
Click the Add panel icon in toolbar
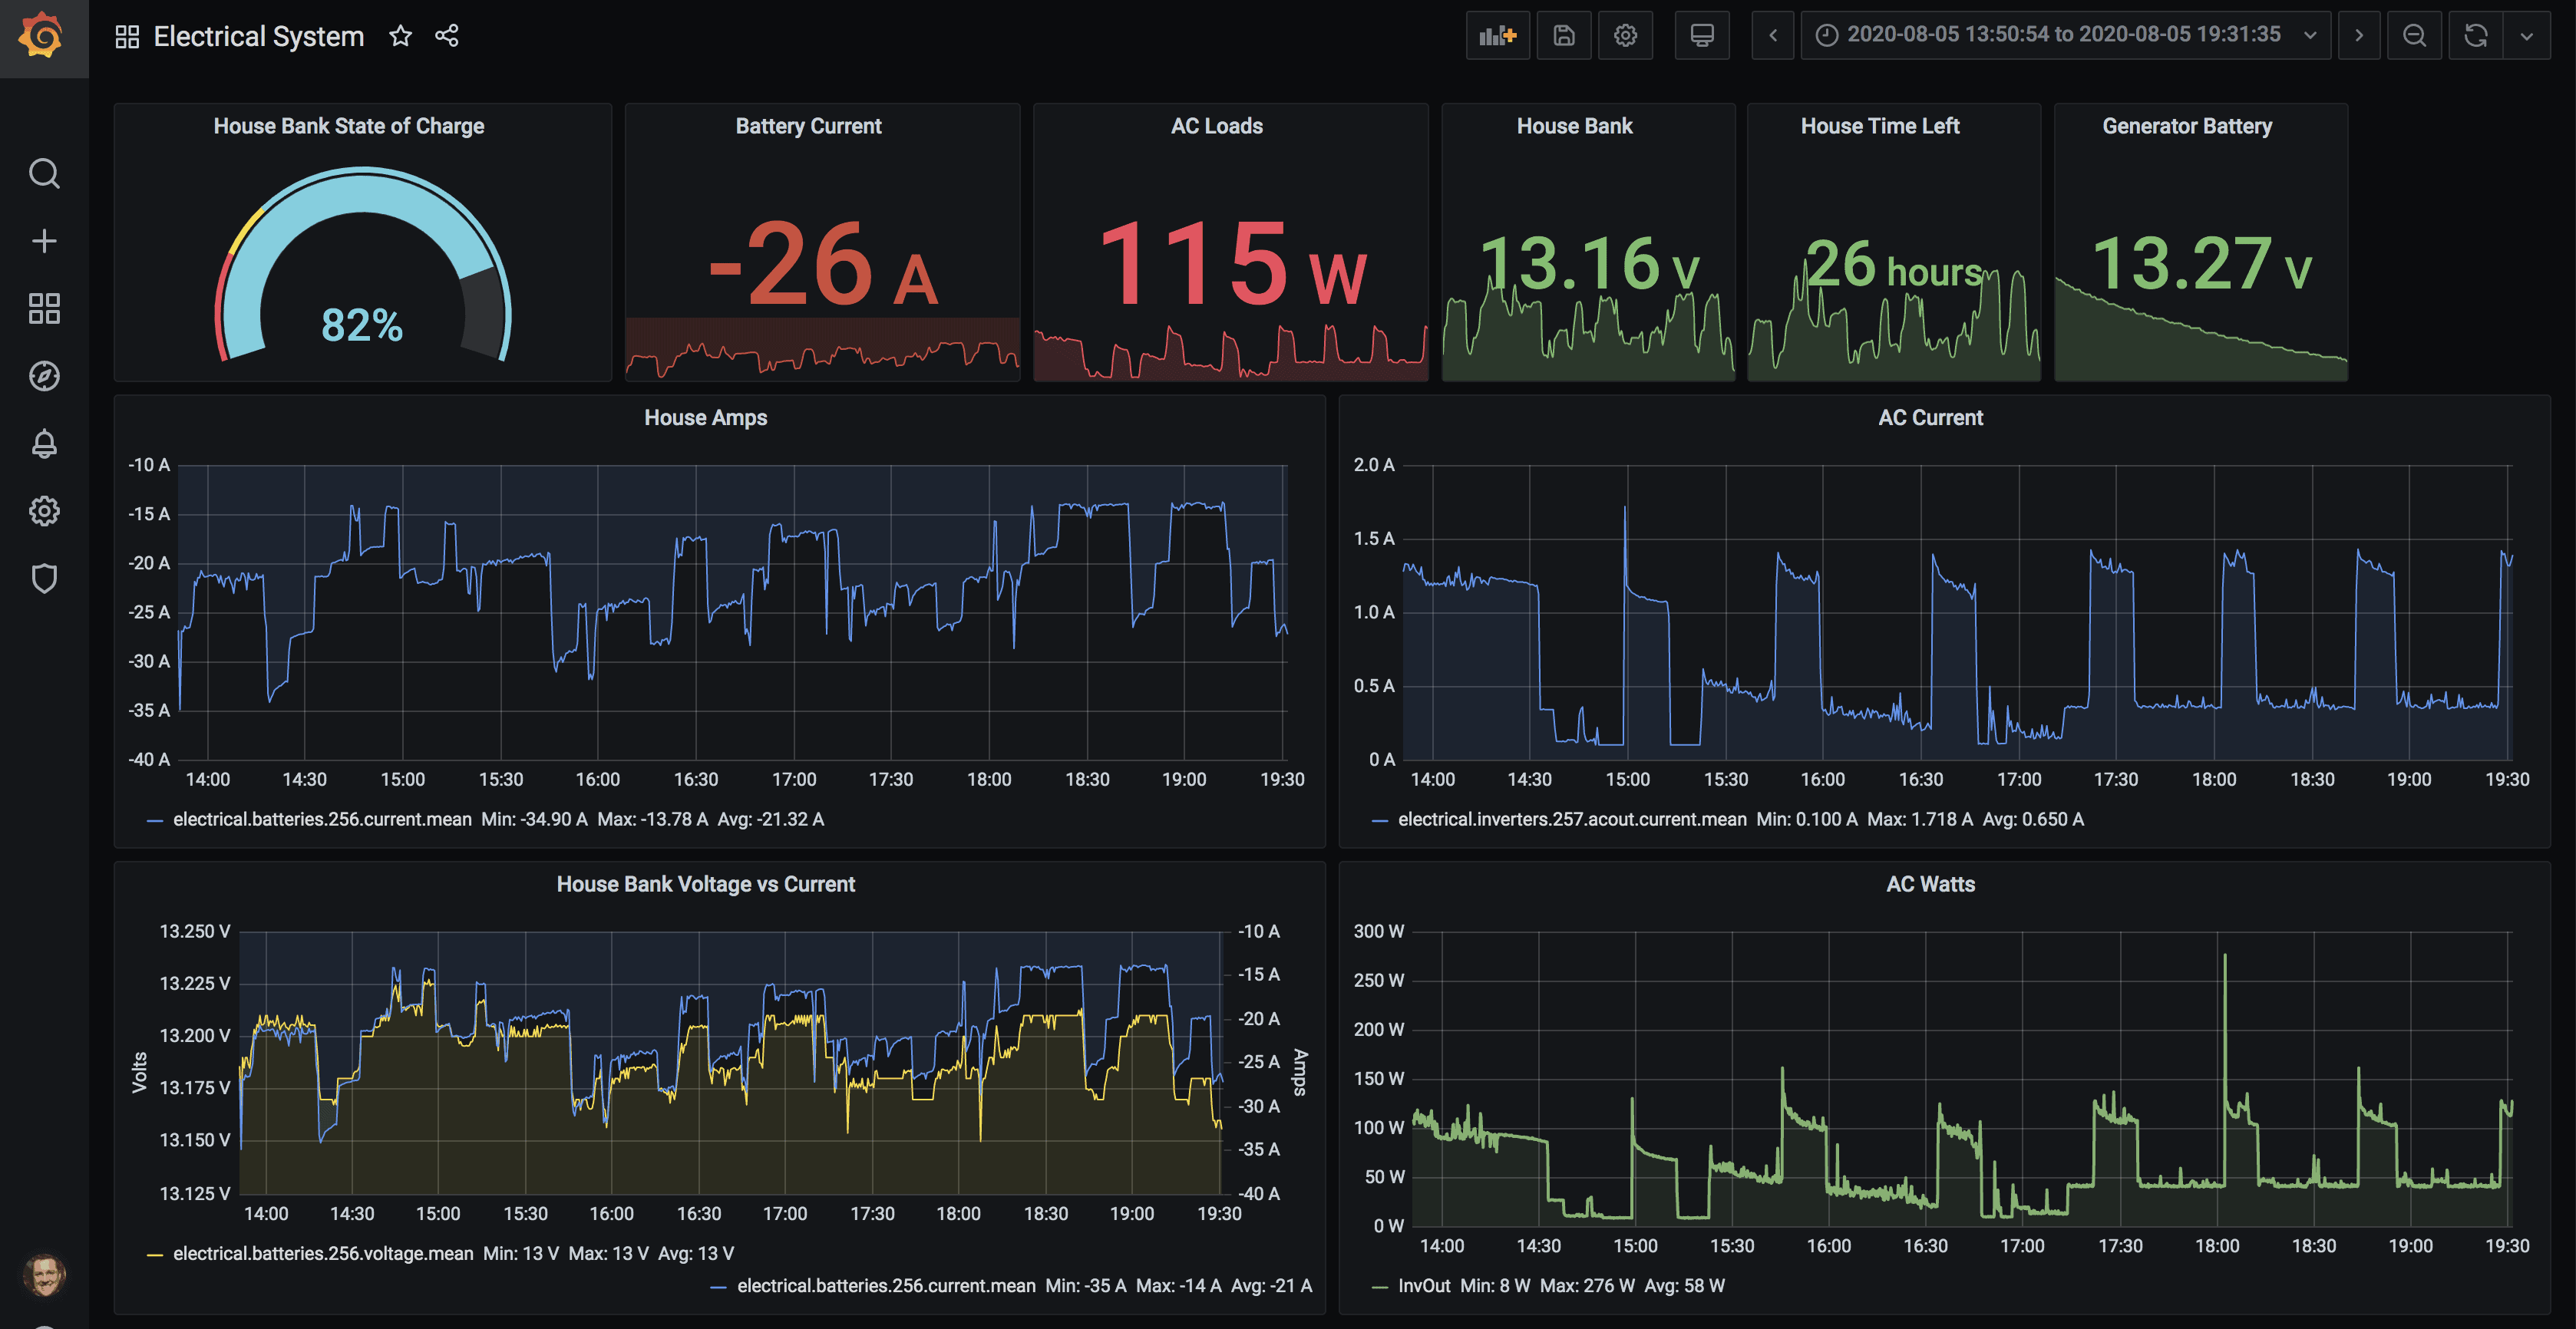[x=1497, y=36]
